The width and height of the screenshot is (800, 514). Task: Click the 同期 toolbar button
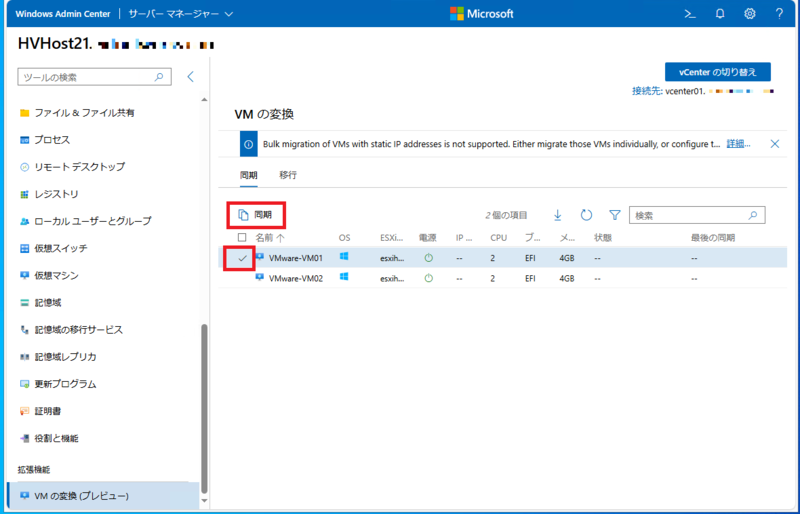[256, 215]
